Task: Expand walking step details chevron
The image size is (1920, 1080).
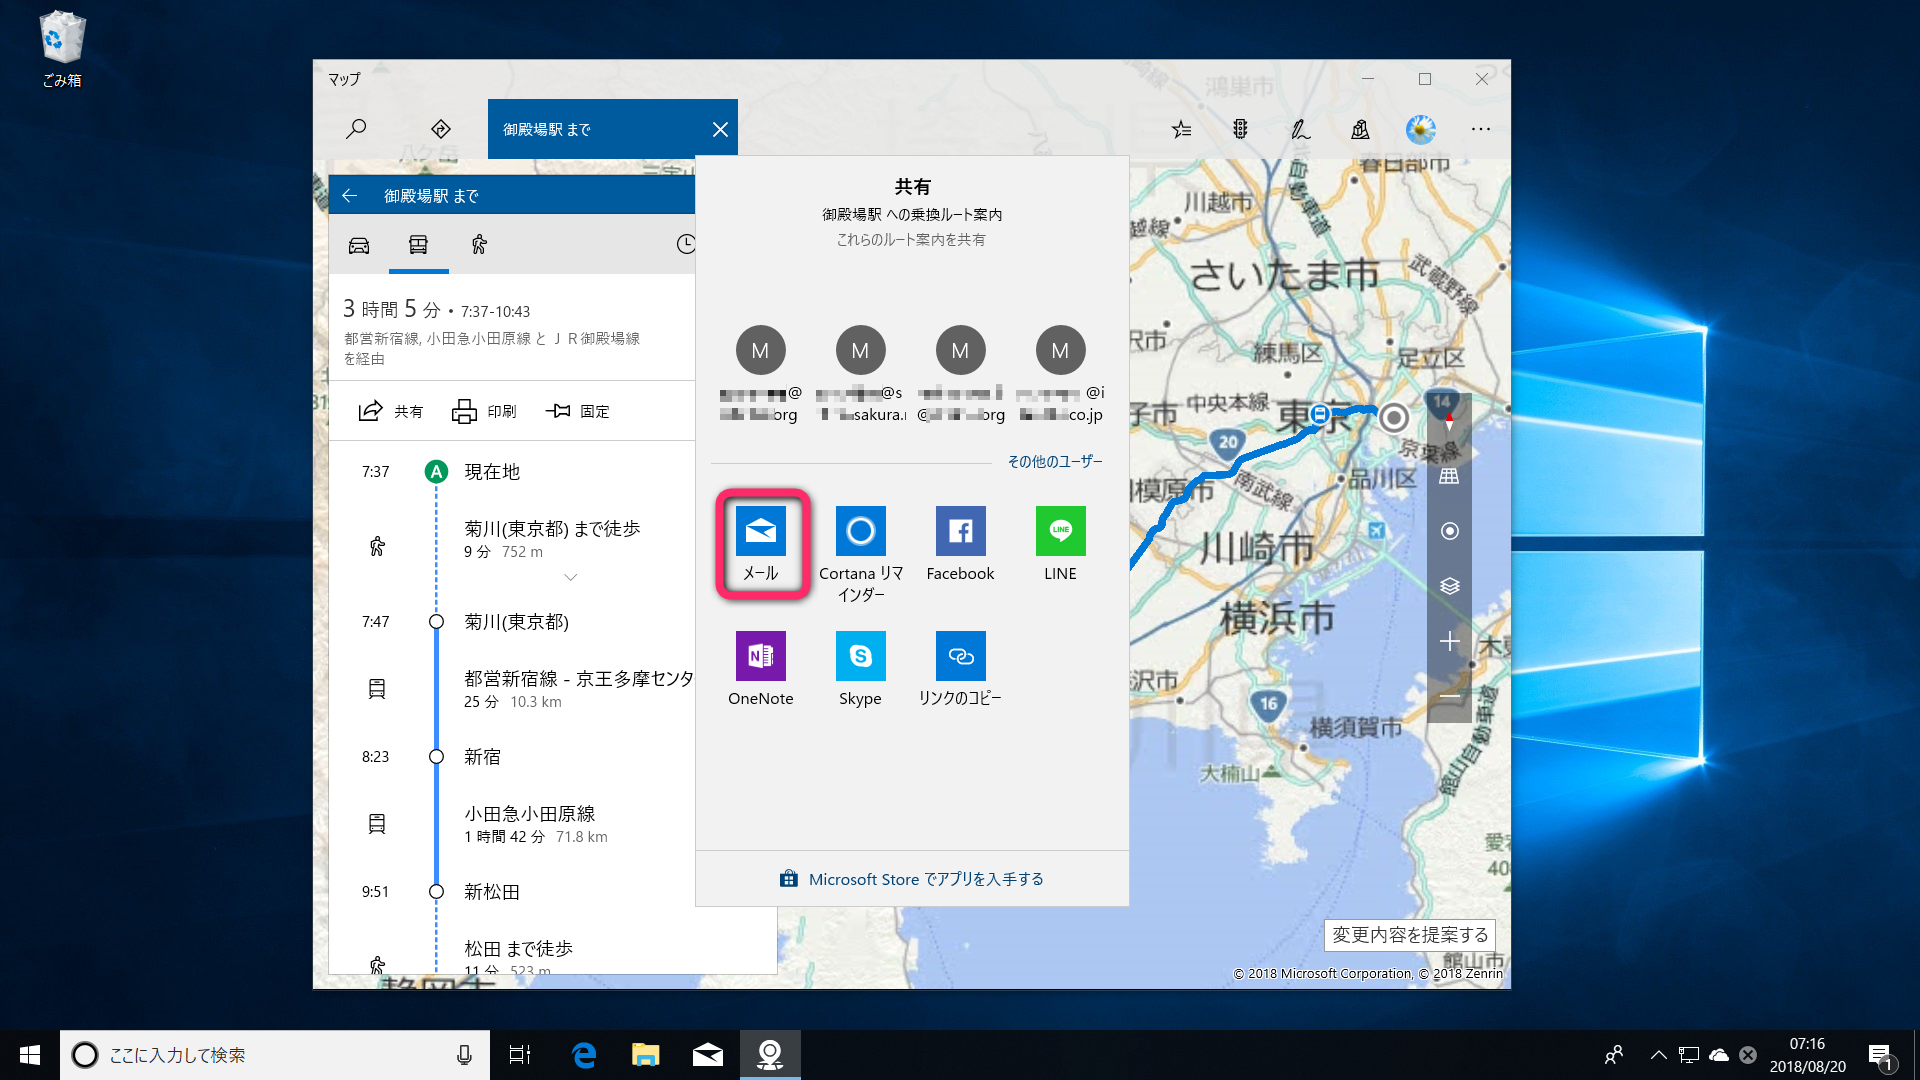Action: 570,577
